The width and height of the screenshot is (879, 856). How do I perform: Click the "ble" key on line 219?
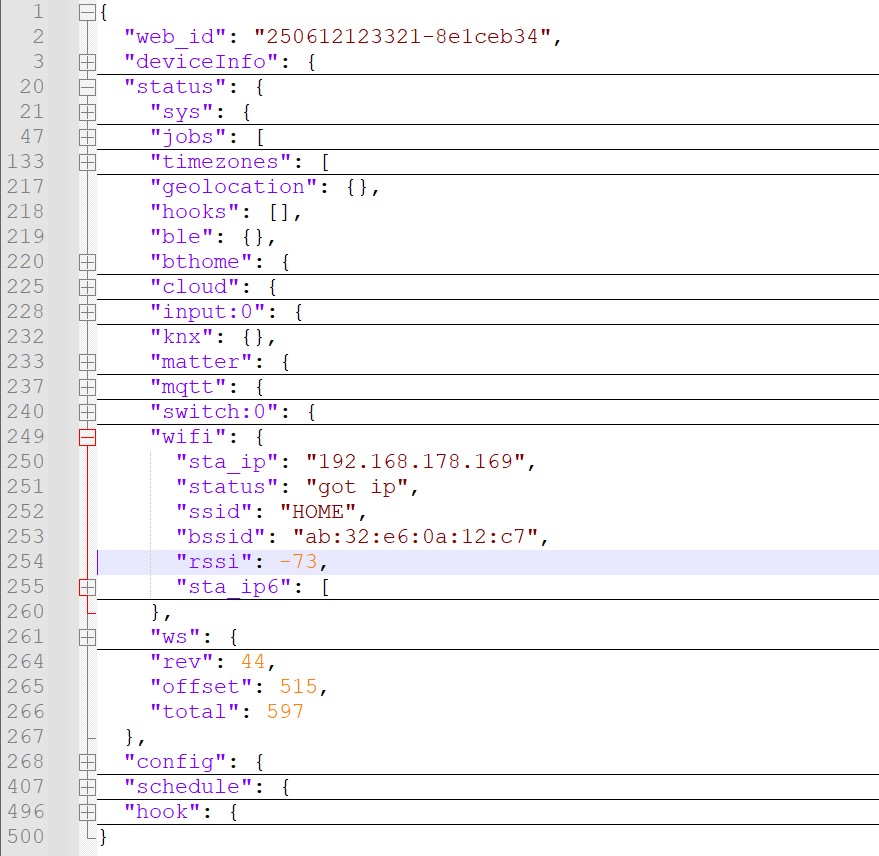pos(182,237)
